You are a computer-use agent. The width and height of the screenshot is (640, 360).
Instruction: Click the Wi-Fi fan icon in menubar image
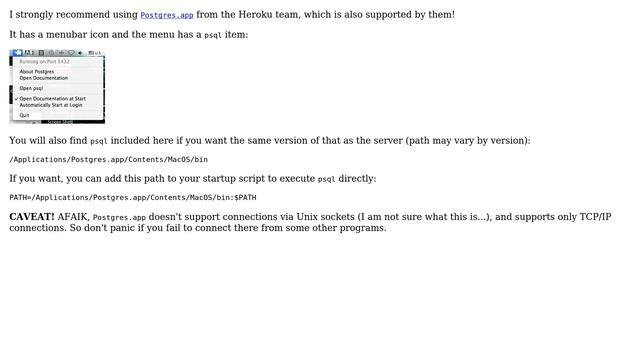click(71, 53)
